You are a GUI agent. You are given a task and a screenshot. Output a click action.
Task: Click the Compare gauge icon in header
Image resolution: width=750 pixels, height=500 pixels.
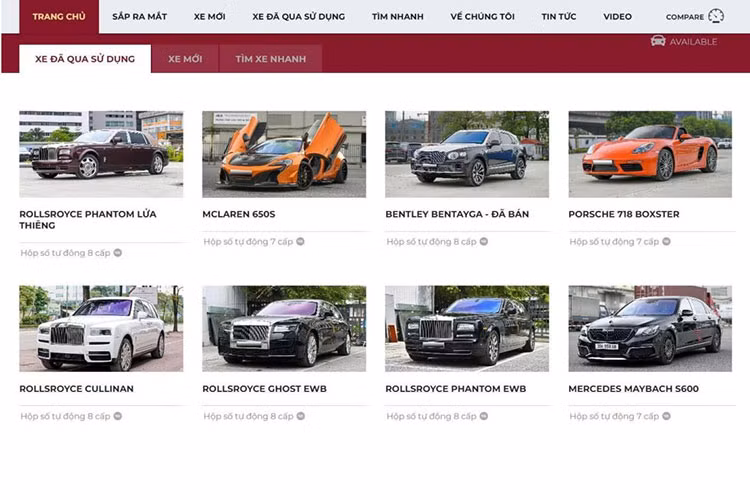coord(716,16)
